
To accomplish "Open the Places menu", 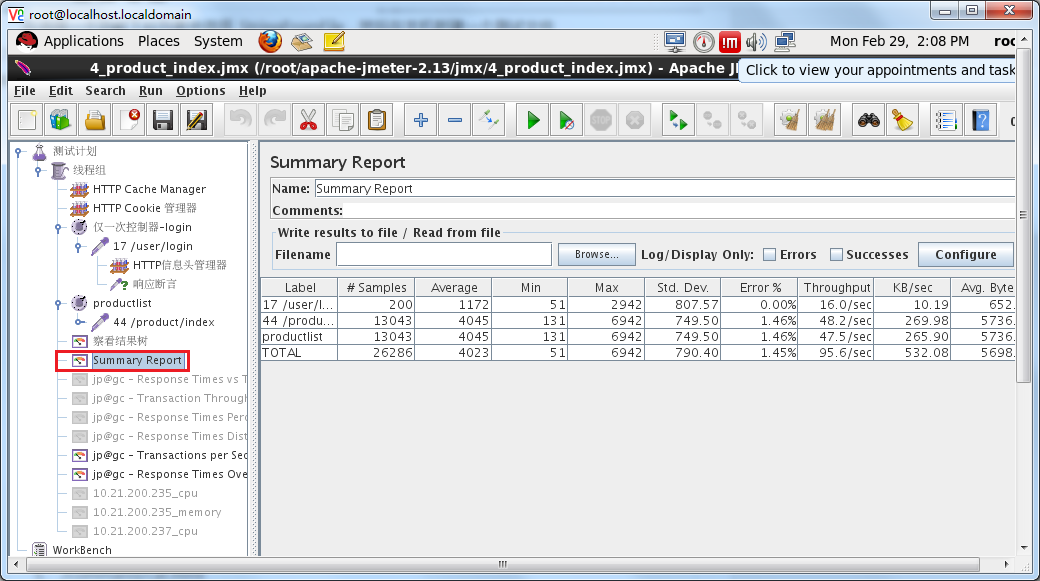I will (x=159, y=41).
